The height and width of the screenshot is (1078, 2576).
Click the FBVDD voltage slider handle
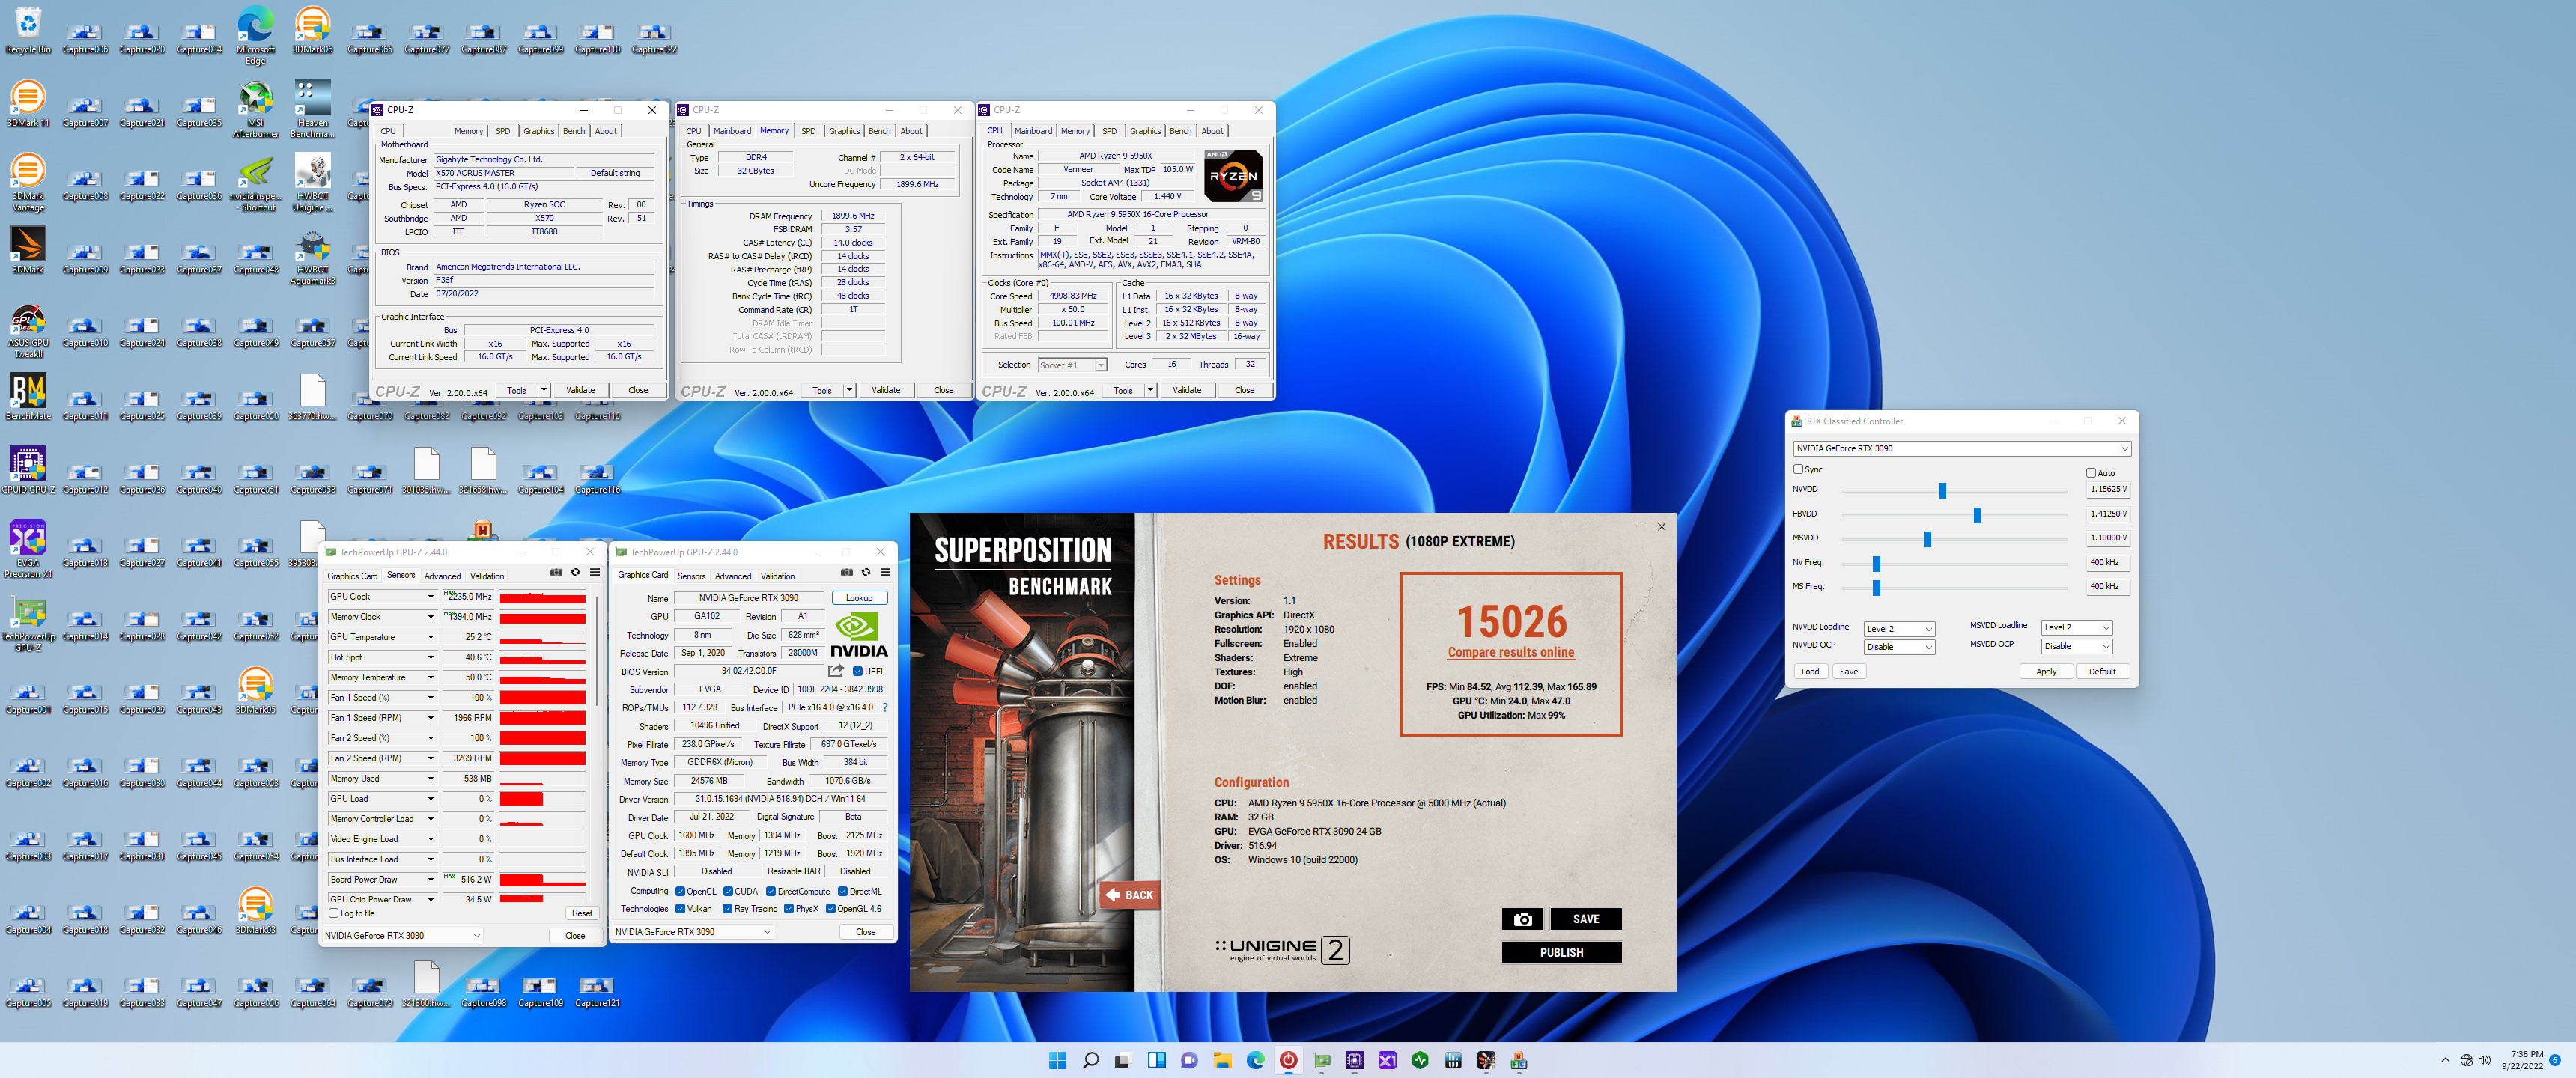coord(1977,514)
